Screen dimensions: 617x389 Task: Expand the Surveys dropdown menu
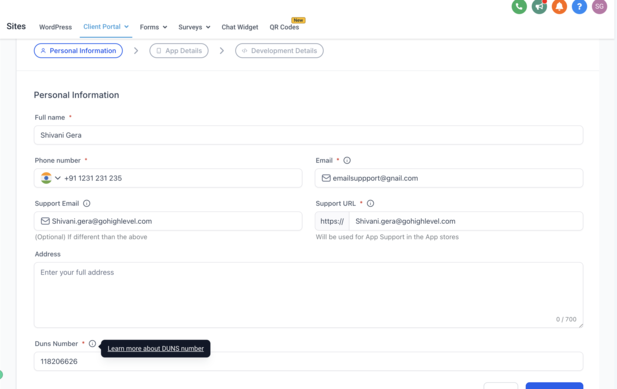194,27
